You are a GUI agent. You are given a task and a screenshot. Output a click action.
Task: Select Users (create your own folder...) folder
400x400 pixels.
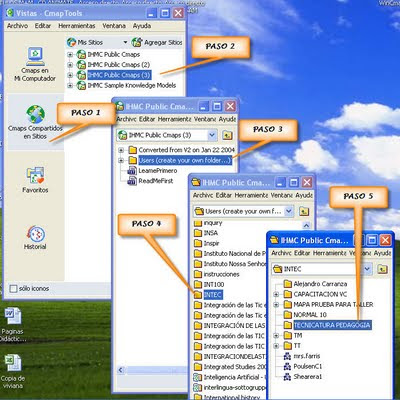point(185,161)
